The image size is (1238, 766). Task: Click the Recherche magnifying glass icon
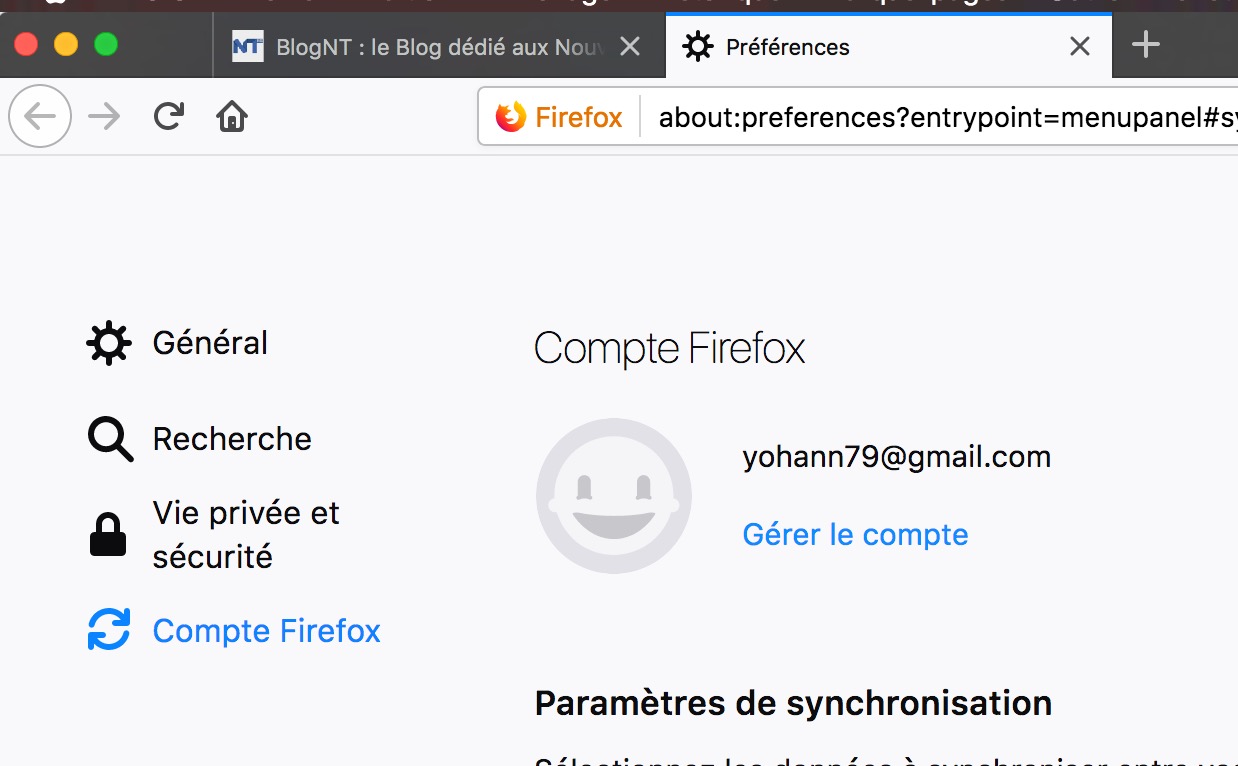coord(109,439)
